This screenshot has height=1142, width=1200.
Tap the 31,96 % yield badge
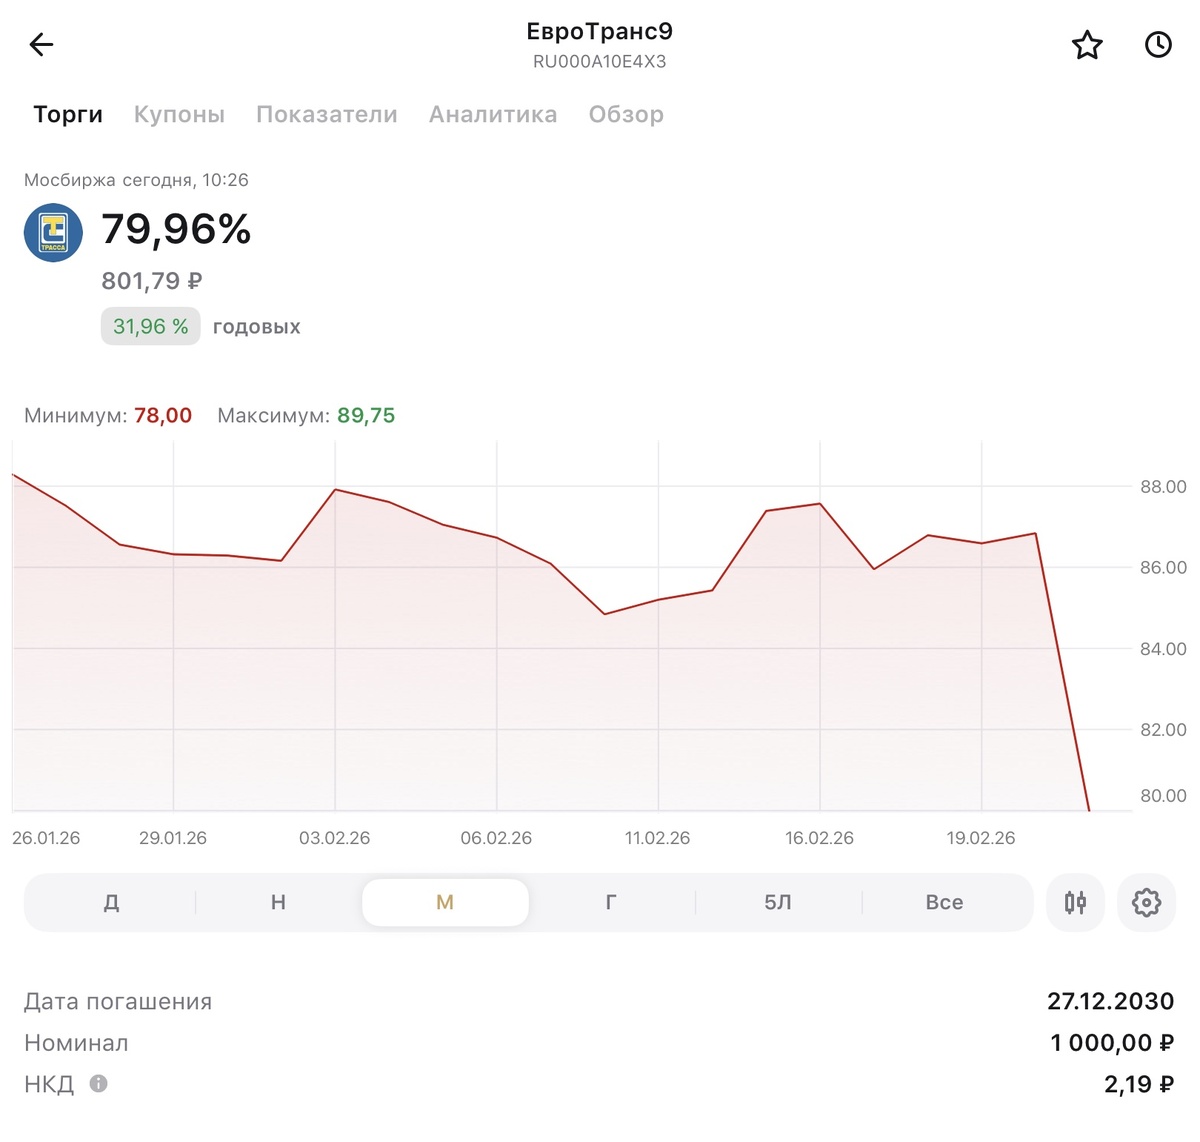(150, 326)
